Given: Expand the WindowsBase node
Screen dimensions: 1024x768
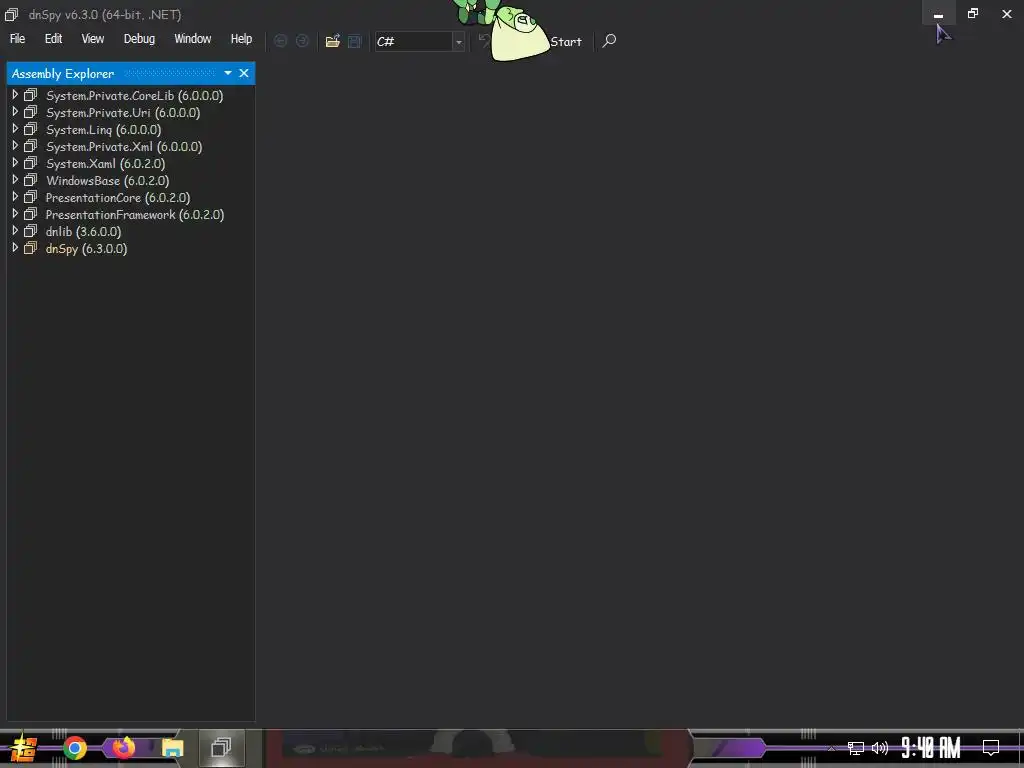Looking at the screenshot, I should 14,180.
